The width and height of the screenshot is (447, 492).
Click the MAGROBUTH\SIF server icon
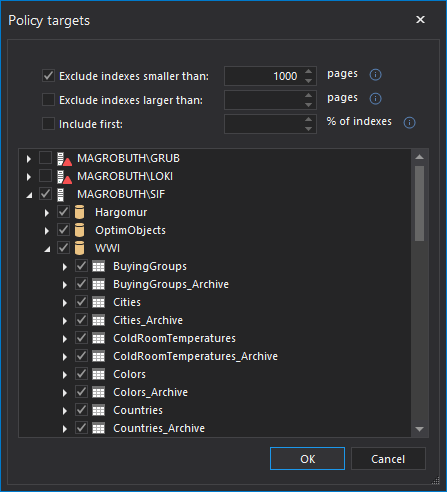coord(61,195)
